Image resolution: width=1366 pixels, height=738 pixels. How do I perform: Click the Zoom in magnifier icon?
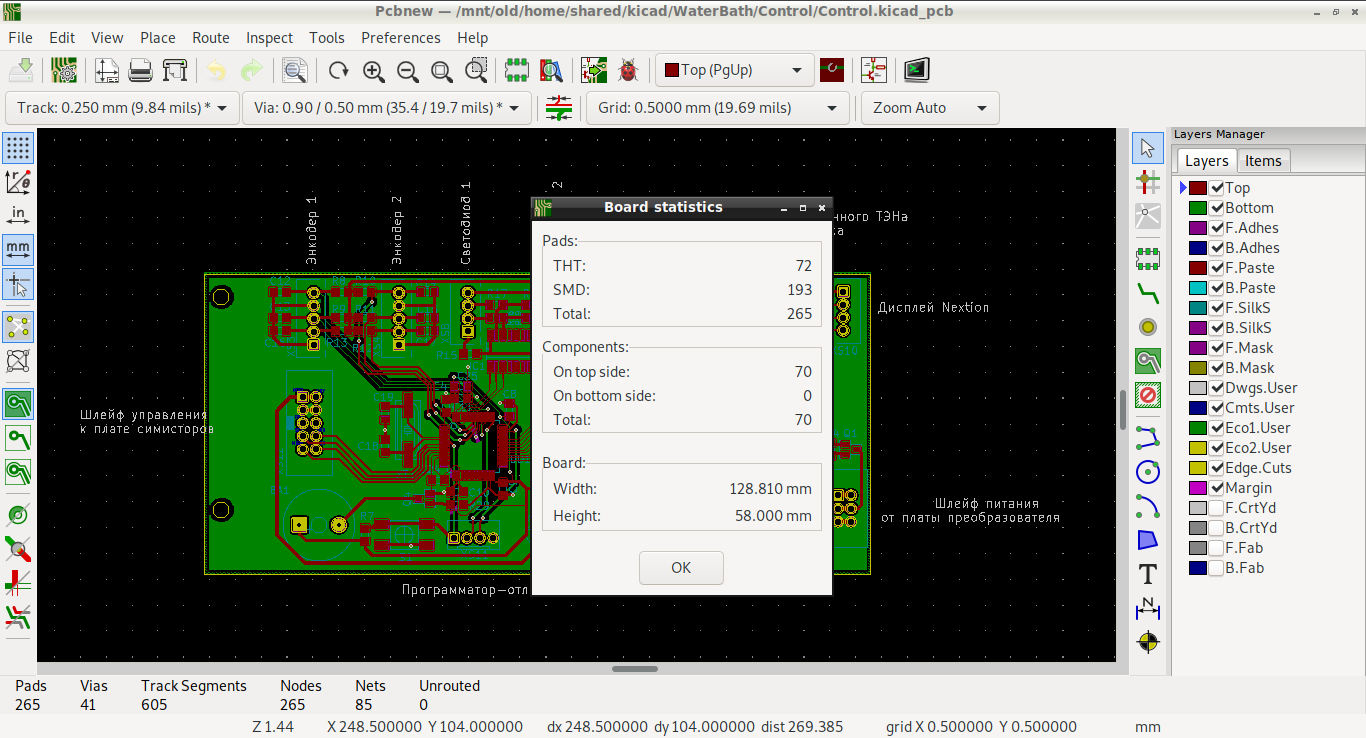point(373,70)
